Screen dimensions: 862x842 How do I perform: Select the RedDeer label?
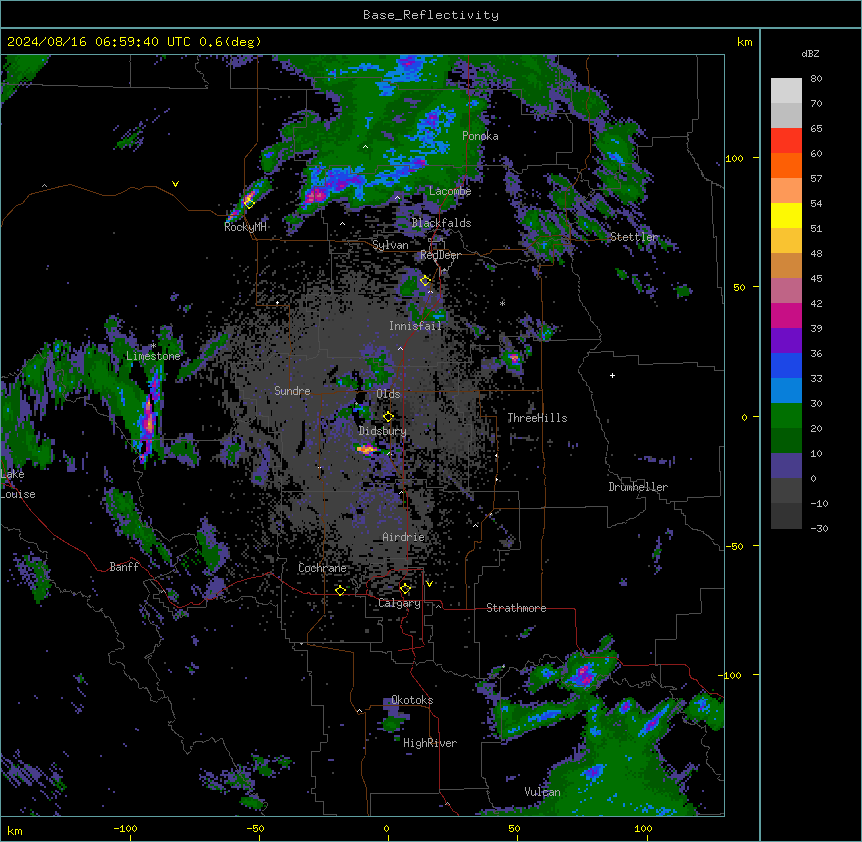pos(440,255)
